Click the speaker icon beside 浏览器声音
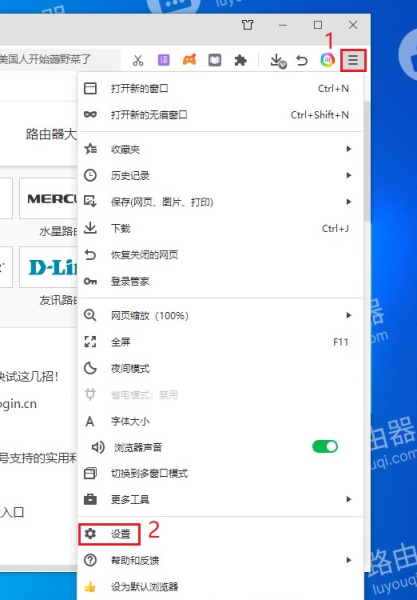The height and width of the screenshot is (600, 417). pos(98,447)
